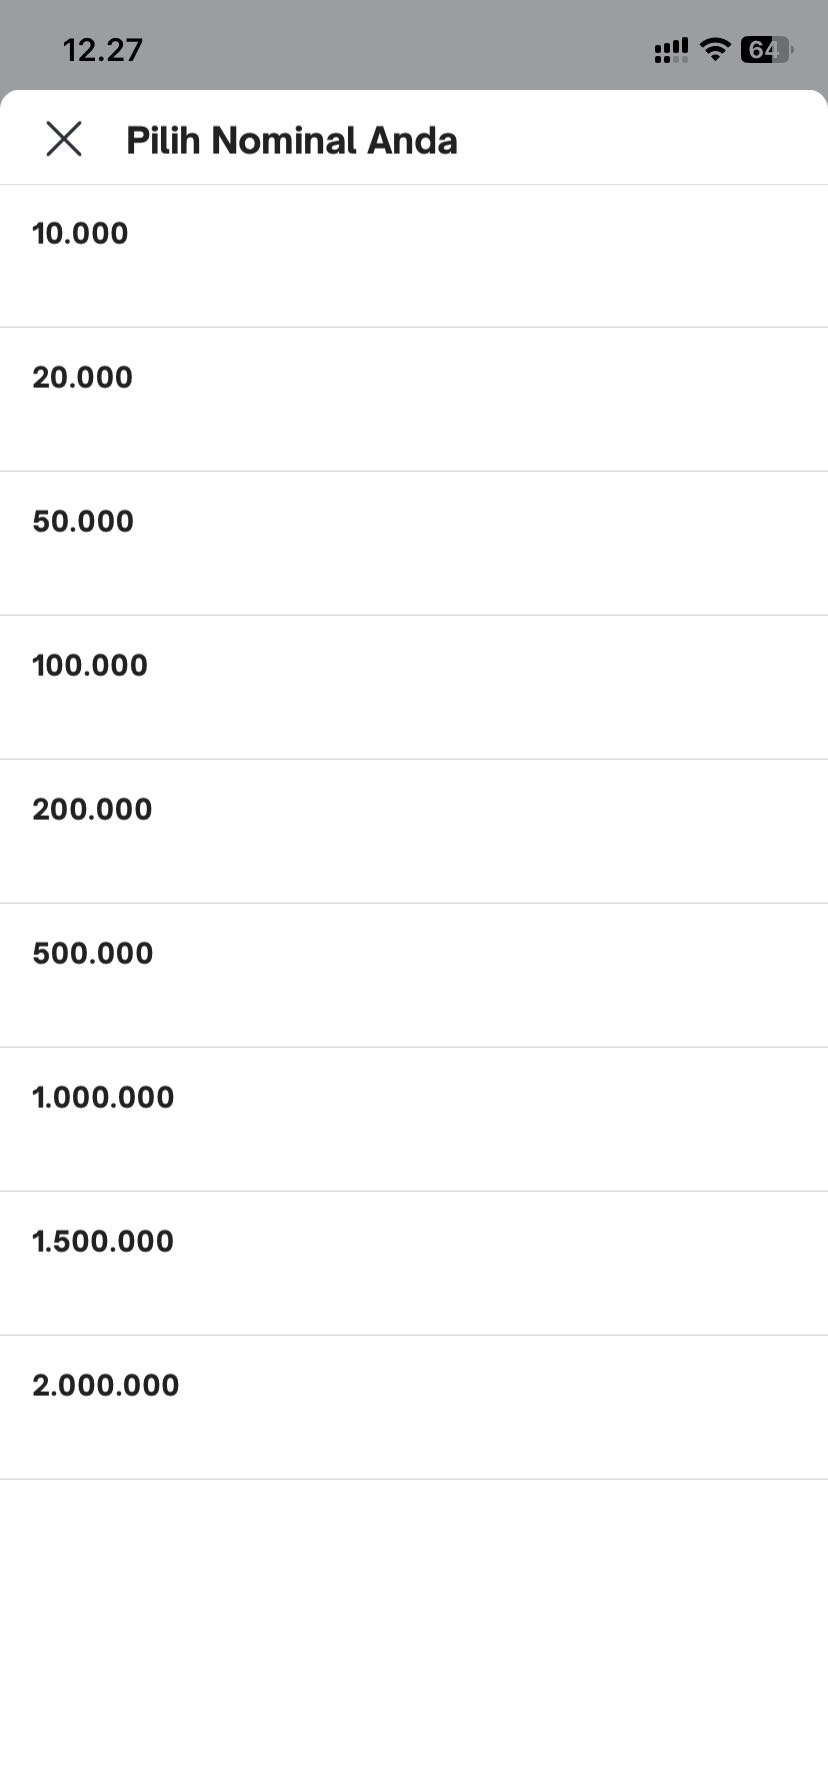Image resolution: width=828 pixels, height=1792 pixels.
Task: Tap the empty header space right of the title
Action: pos(640,140)
